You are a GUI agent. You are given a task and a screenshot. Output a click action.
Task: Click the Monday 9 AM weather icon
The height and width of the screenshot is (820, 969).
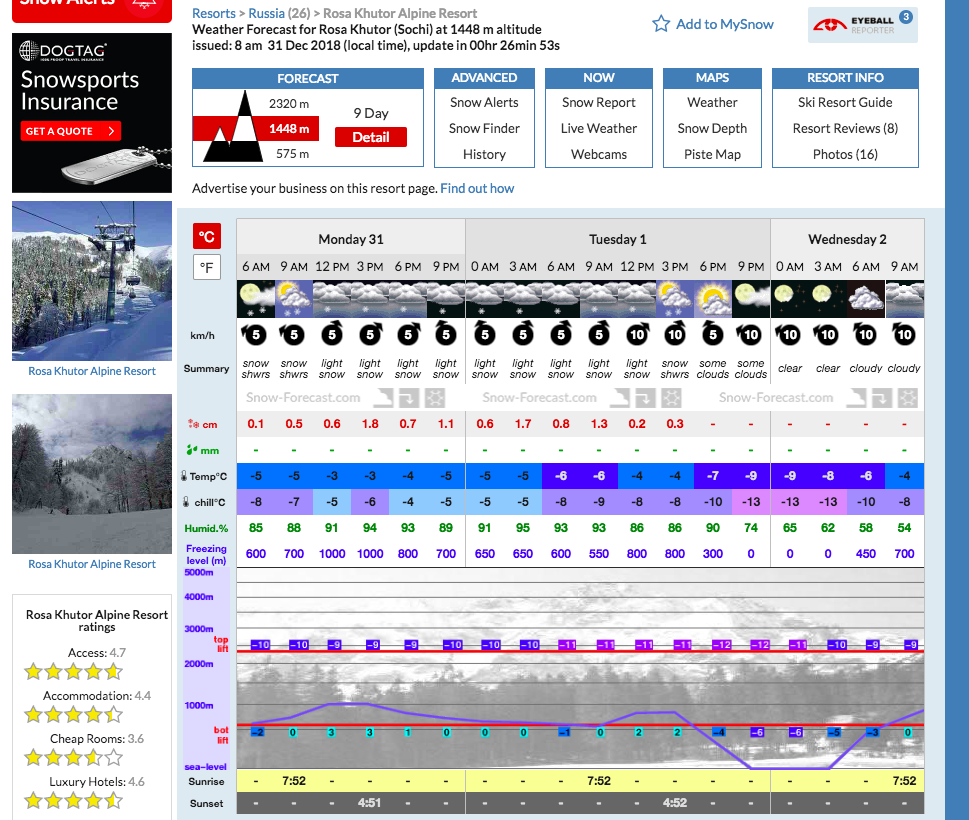click(294, 299)
